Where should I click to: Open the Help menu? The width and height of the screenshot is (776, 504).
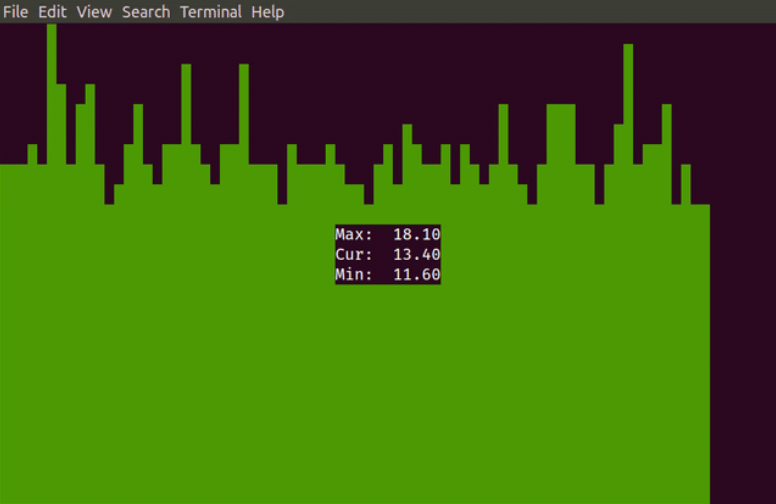point(268,11)
